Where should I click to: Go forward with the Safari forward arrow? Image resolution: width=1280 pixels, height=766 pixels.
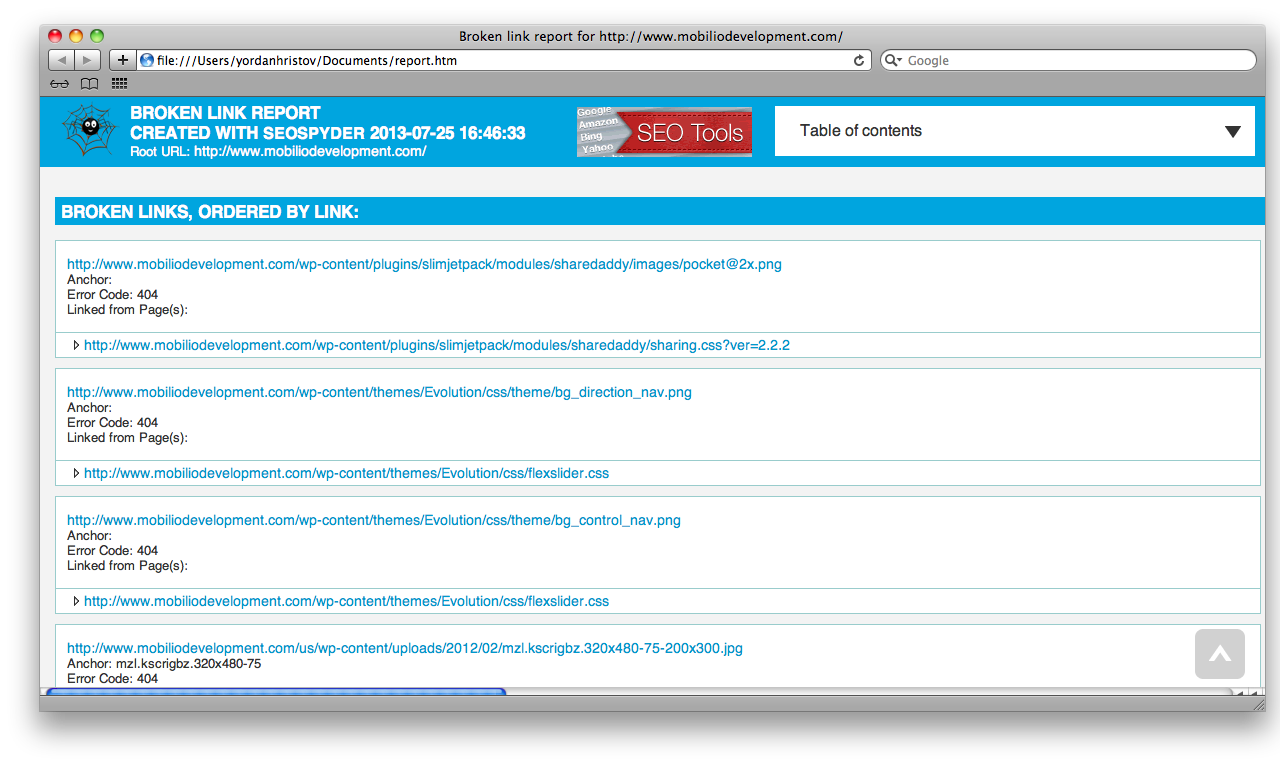87,60
